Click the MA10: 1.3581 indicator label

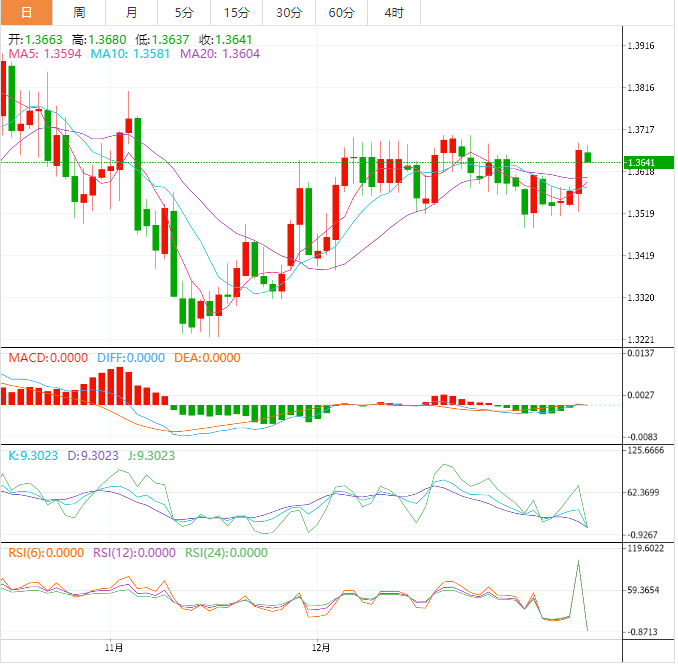point(130,54)
